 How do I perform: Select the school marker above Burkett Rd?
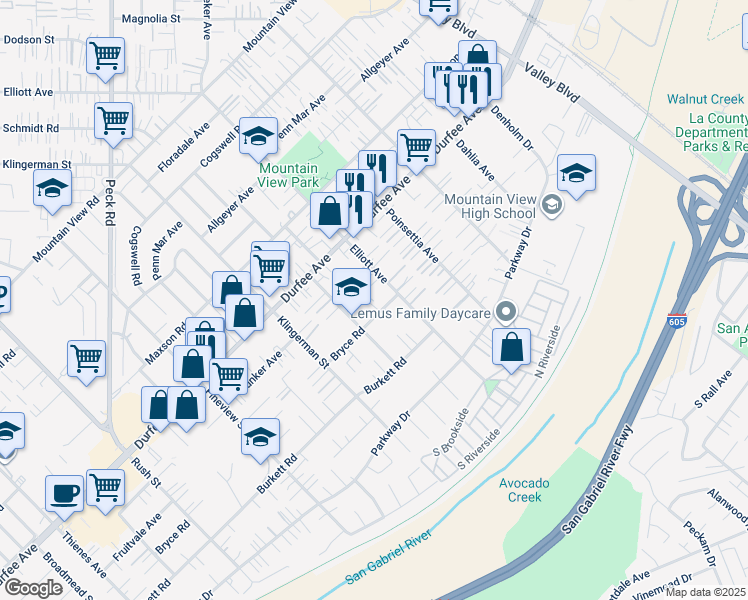click(260, 439)
